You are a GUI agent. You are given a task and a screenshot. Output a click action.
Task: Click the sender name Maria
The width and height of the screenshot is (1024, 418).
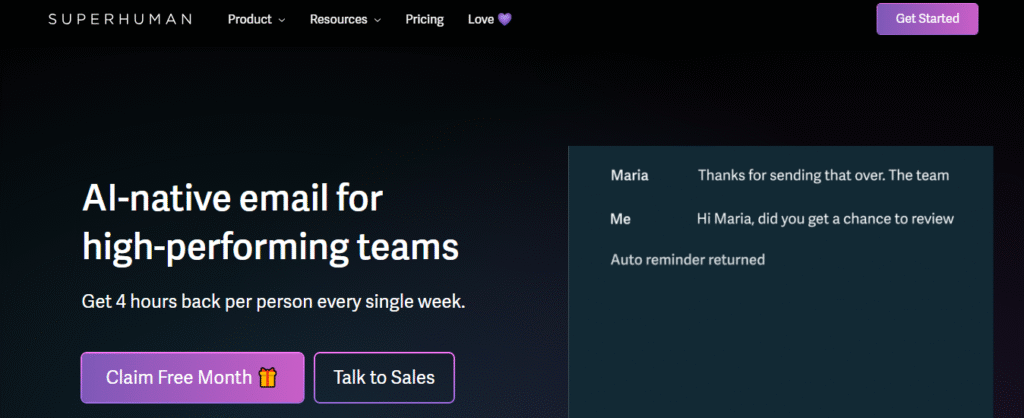[x=630, y=175]
